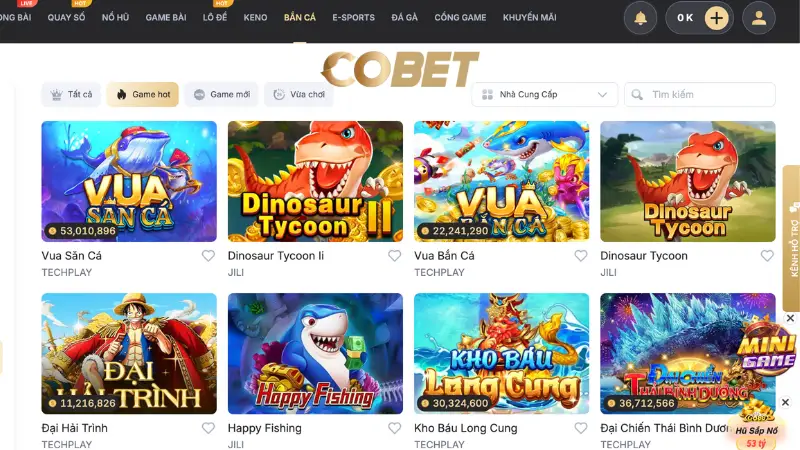The image size is (800, 450).
Task: Click the Mini Game floating icon
Action: (766, 348)
